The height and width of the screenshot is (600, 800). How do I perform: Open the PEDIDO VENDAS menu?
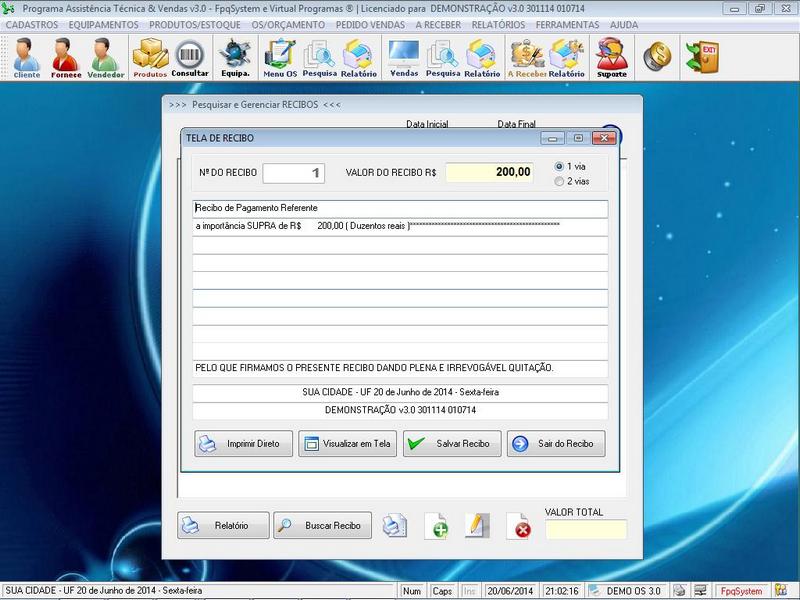(x=370, y=25)
